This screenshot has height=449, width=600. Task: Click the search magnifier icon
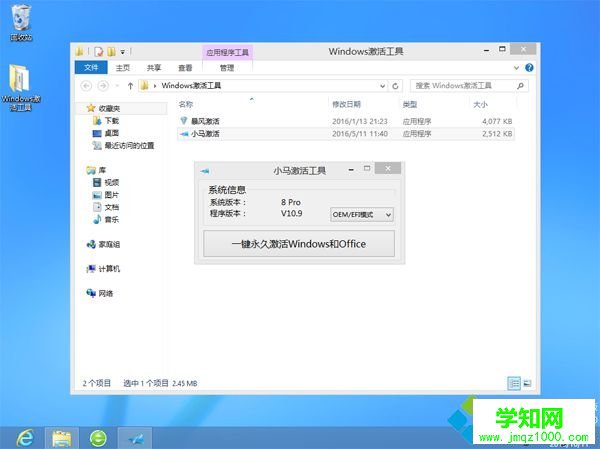[520, 86]
